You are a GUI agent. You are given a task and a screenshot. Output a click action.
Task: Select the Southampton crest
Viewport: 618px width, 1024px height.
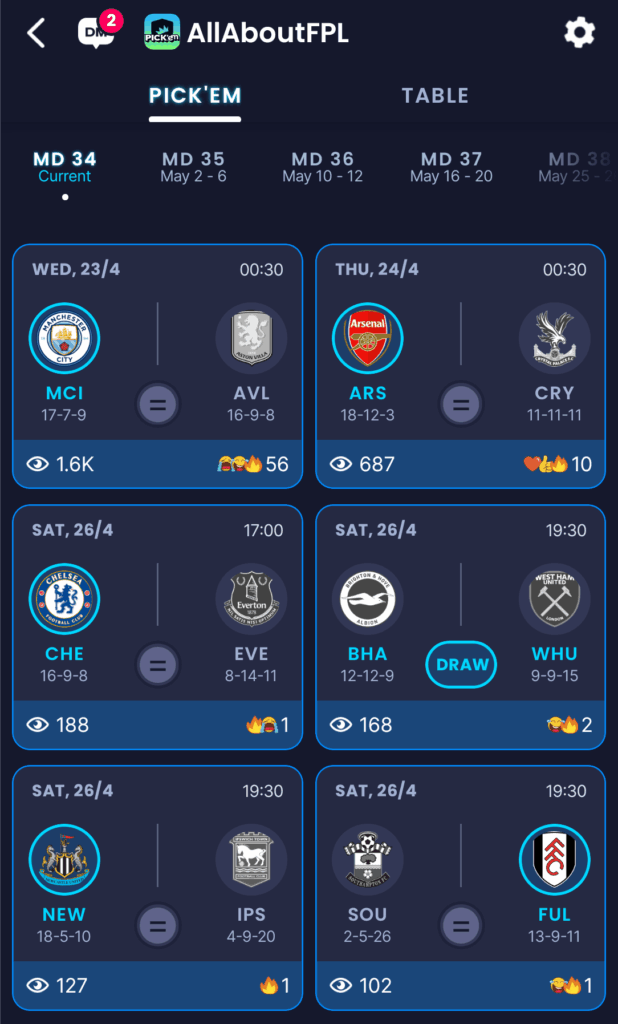pos(368,859)
